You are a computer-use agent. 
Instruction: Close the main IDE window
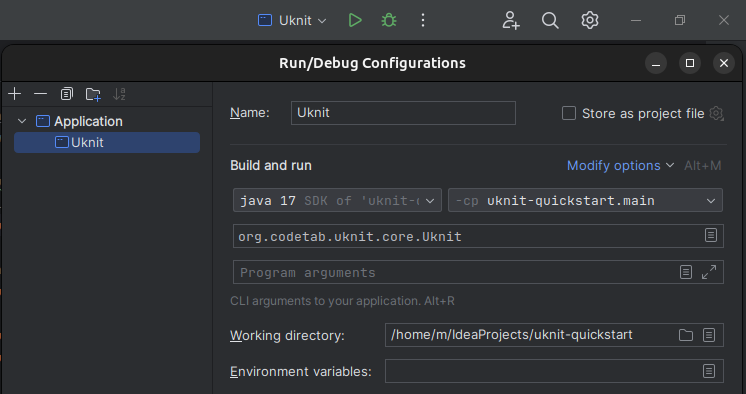[x=724, y=20]
